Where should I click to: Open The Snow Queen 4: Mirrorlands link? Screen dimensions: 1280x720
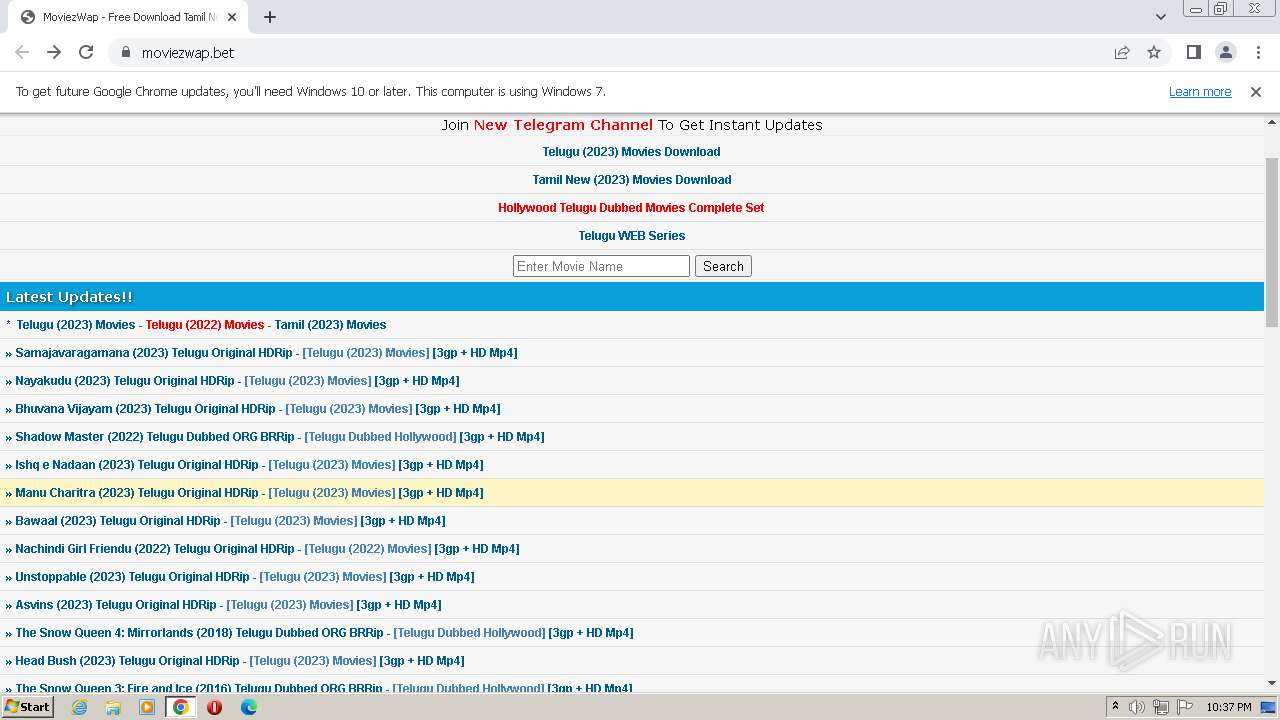(x=199, y=633)
